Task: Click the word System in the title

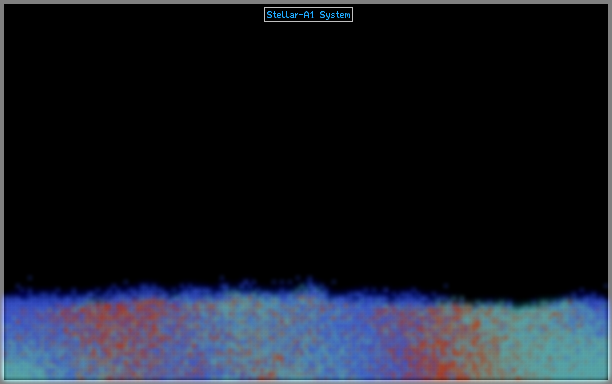Action: 335,15
